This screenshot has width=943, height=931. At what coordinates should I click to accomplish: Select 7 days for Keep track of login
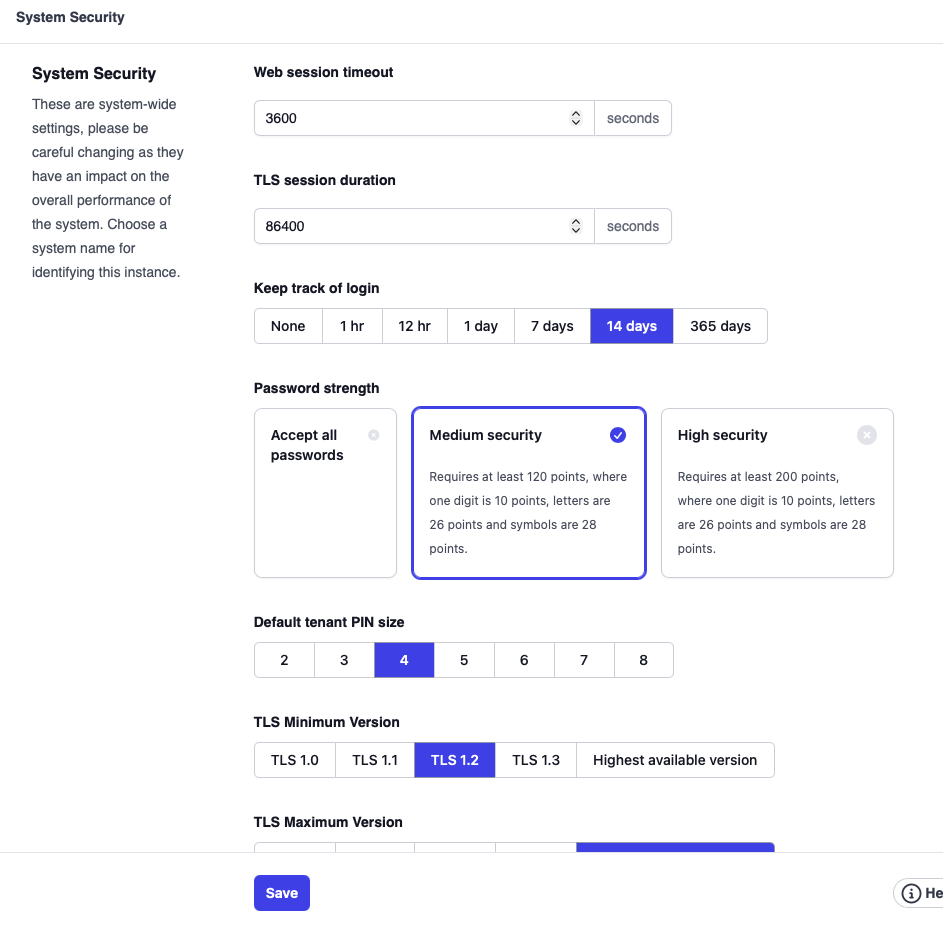click(551, 326)
